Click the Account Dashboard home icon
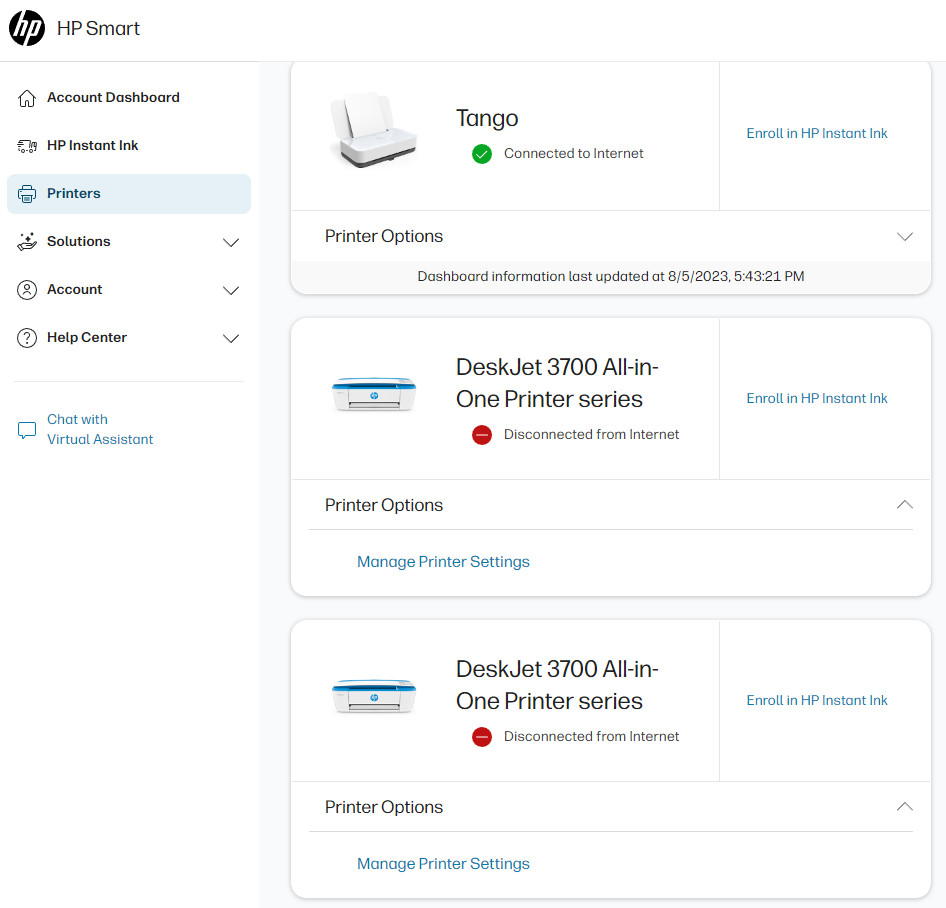The height and width of the screenshot is (908, 946). pyautogui.click(x=27, y=98)
